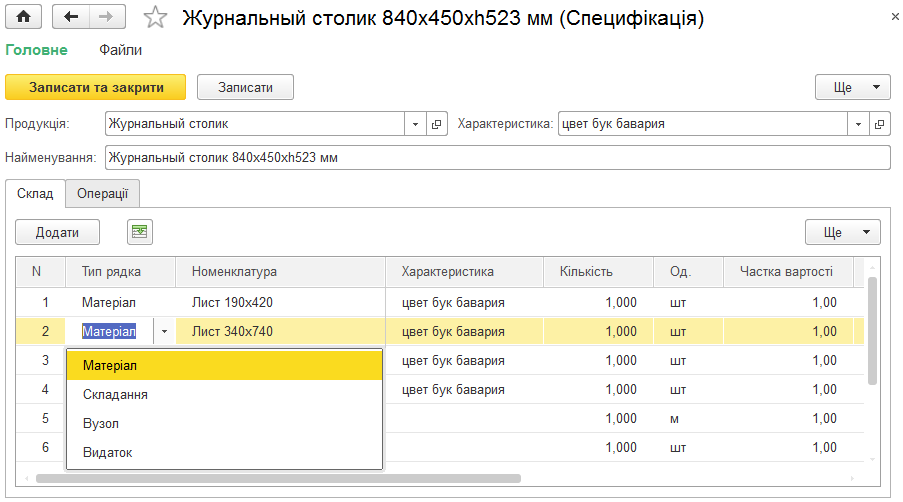Add to favorites with the star icon
The width and height of the screenshot is (903, 502).
pos(155,17)
